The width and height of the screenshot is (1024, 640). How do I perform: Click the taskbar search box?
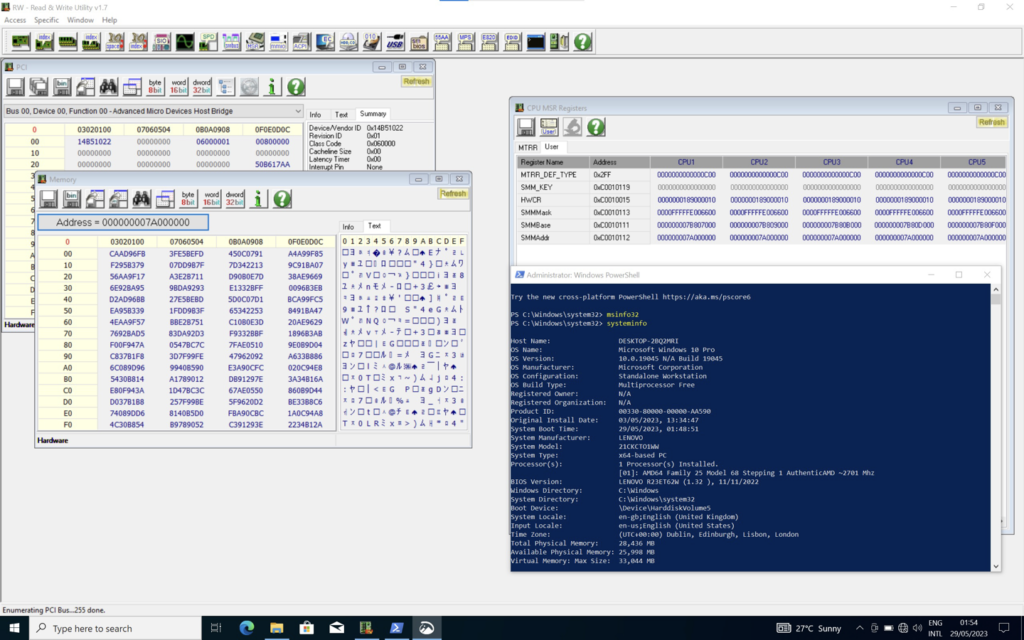tap(116, 628)
